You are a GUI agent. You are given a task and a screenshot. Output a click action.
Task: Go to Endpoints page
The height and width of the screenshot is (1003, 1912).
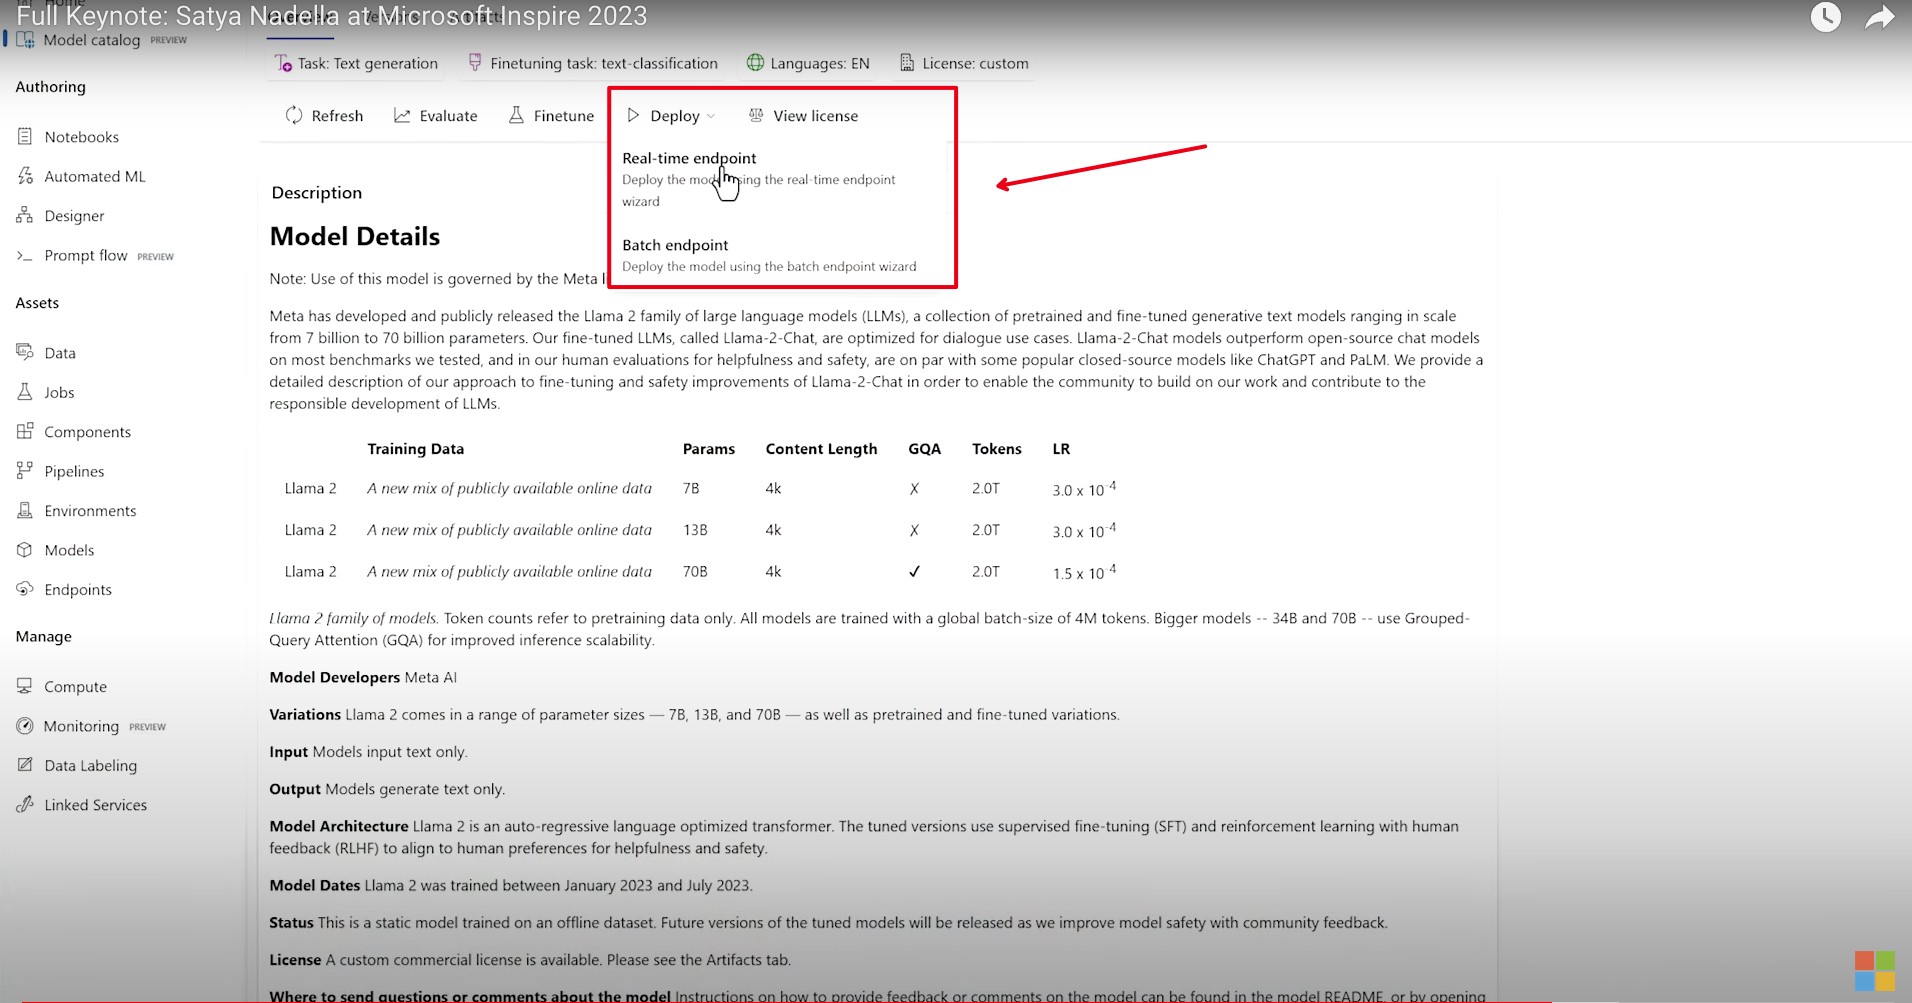78,590
